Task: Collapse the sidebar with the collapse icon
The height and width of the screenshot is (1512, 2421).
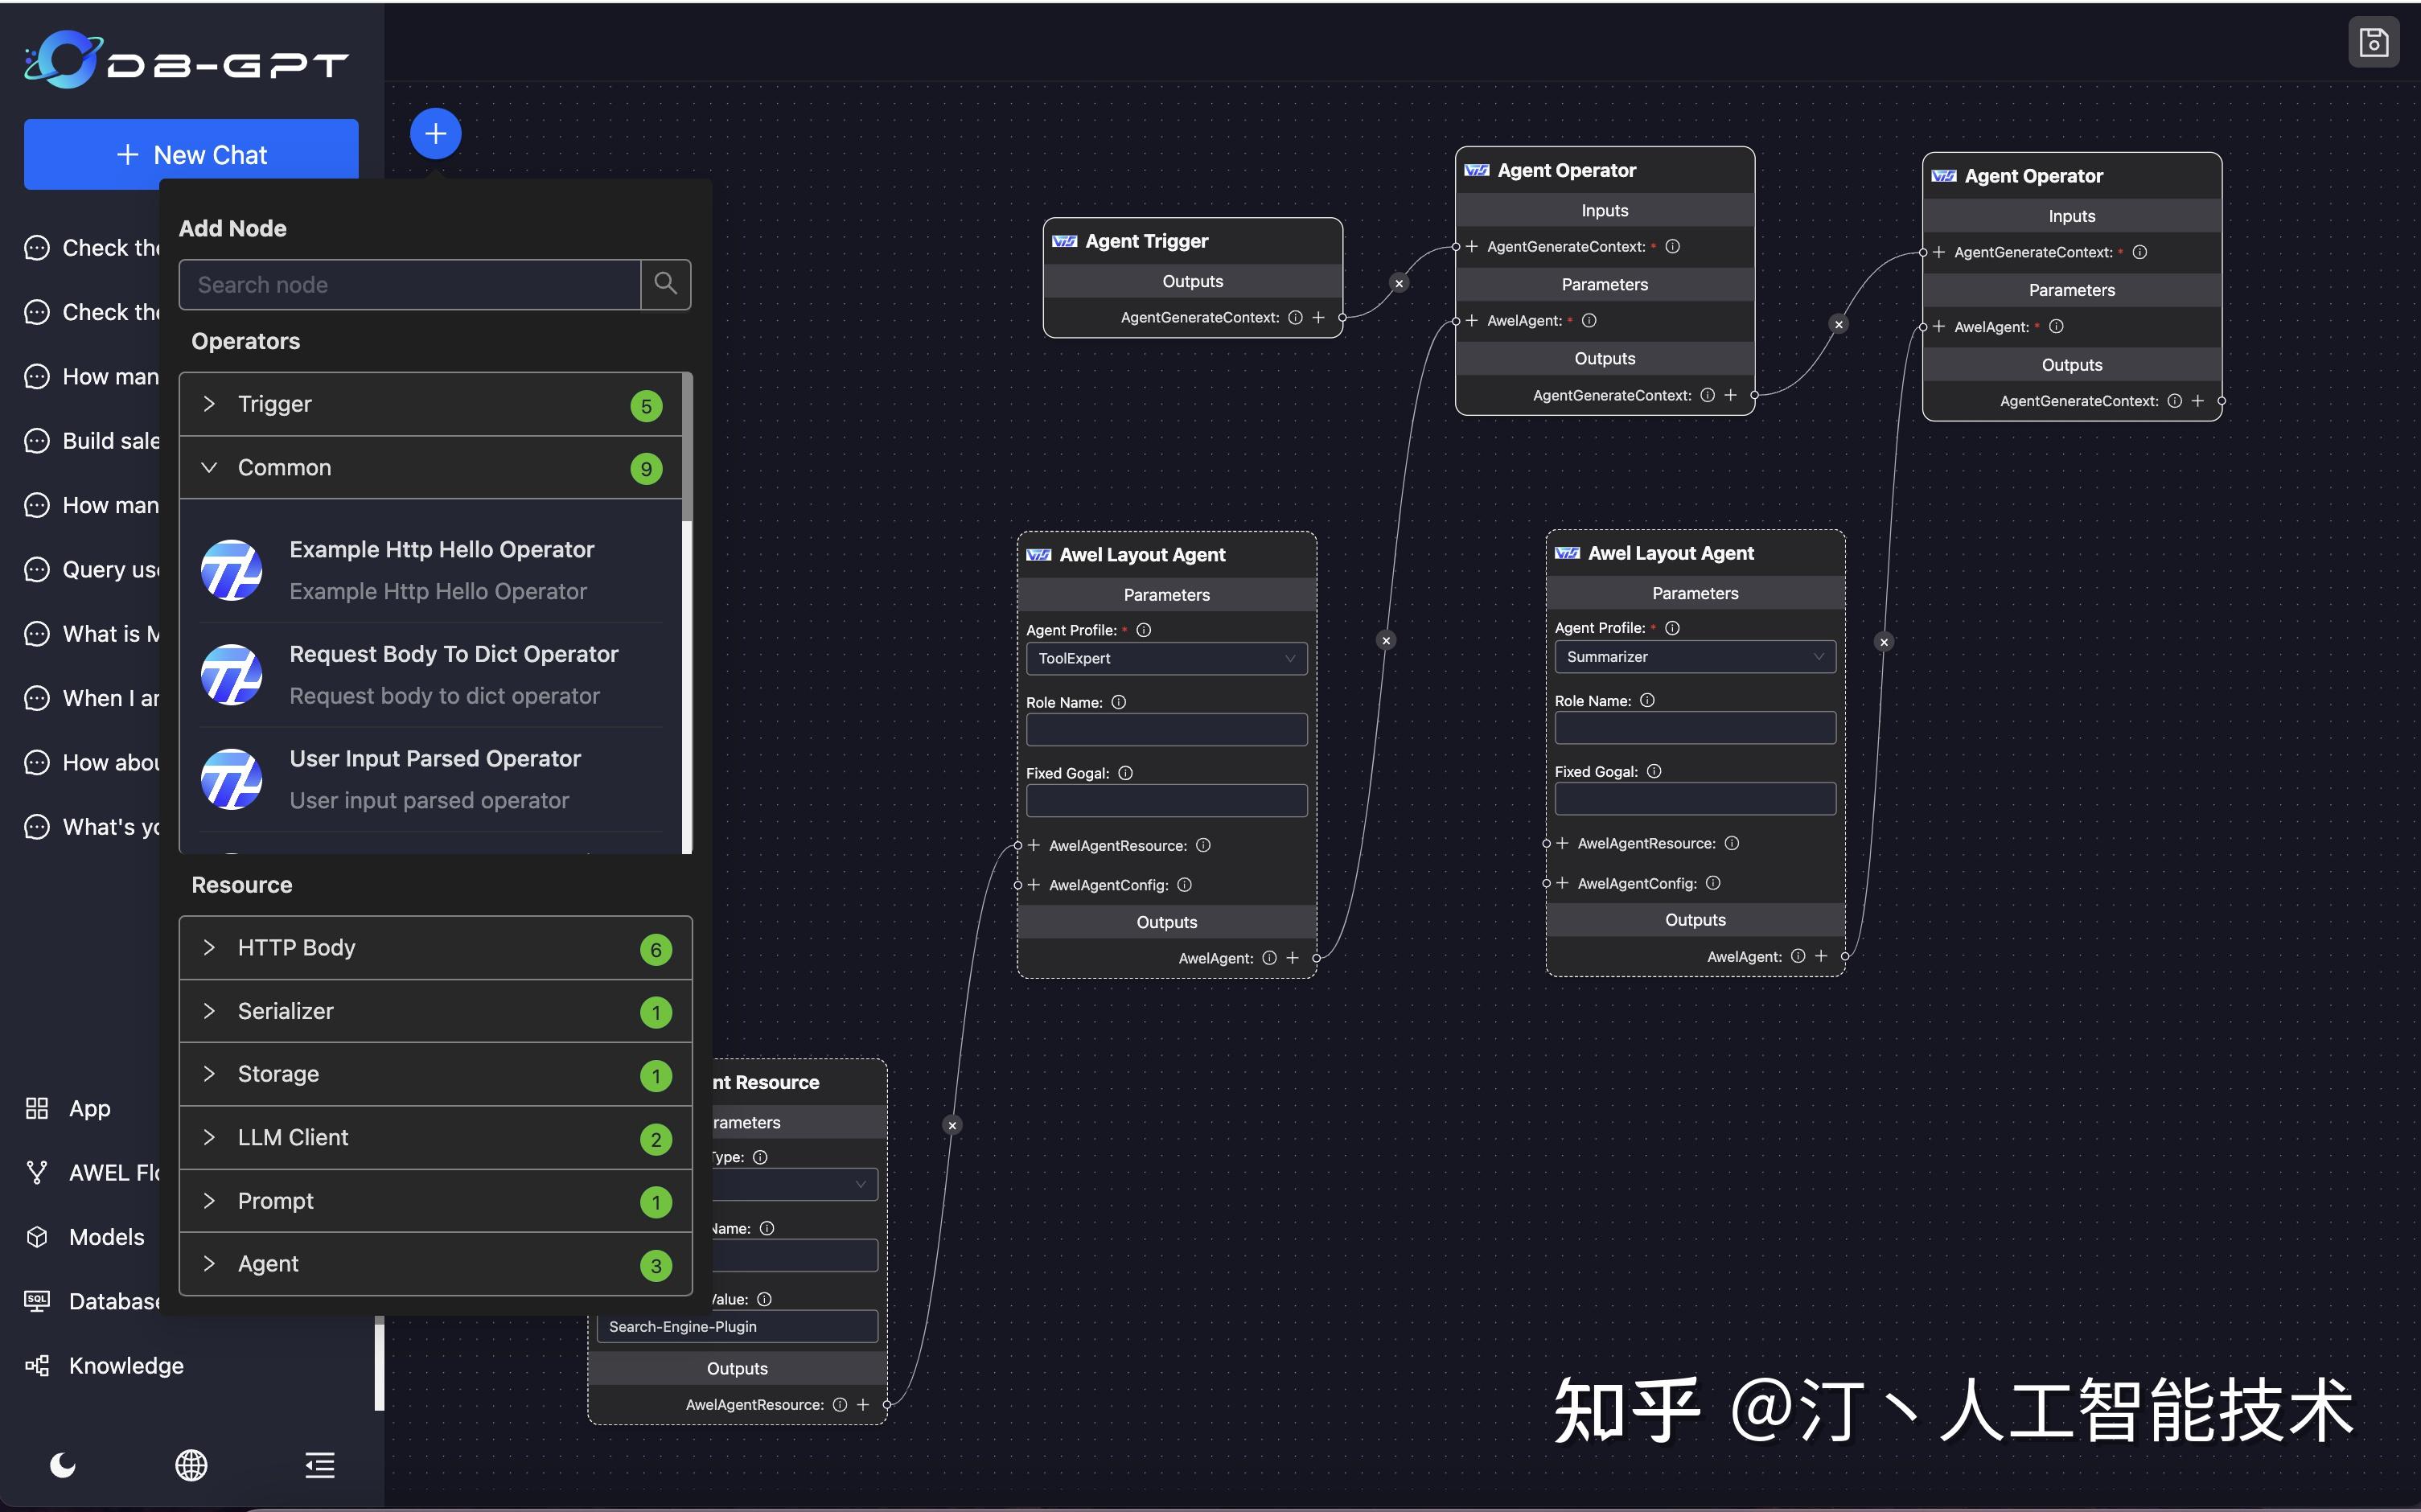Action: point(319,1465)
